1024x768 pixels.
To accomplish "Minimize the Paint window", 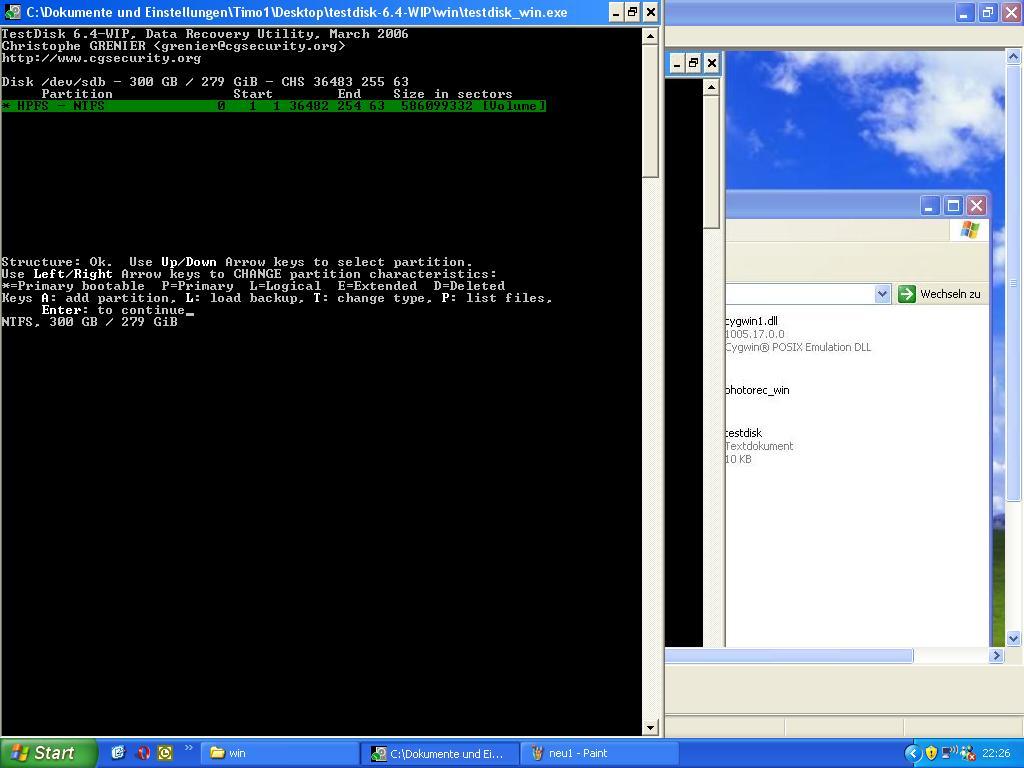I will click(x=964, y=12).
